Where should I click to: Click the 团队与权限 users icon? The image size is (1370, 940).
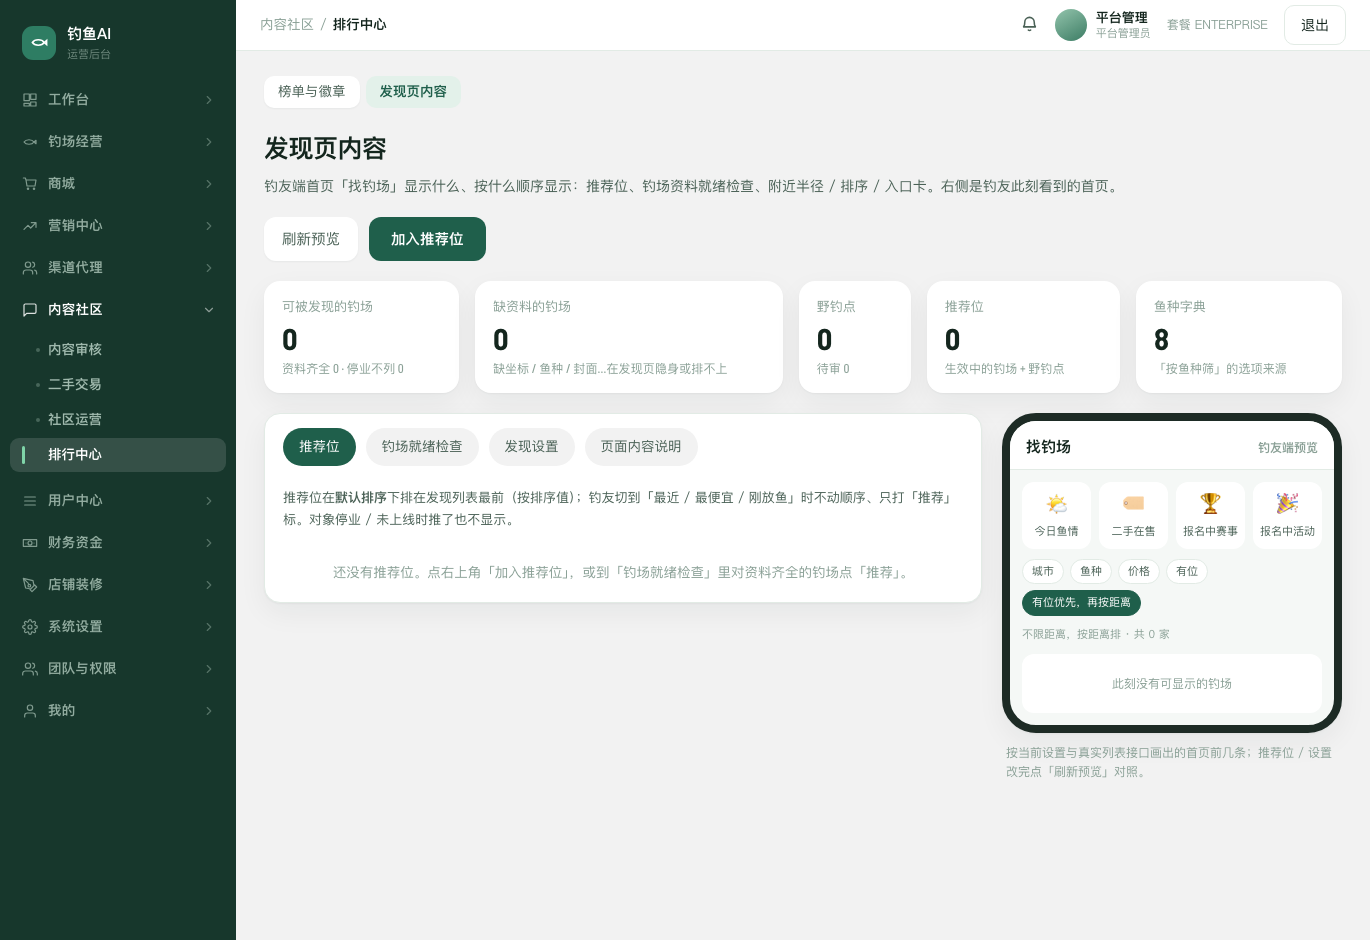(x=30, y=669)
